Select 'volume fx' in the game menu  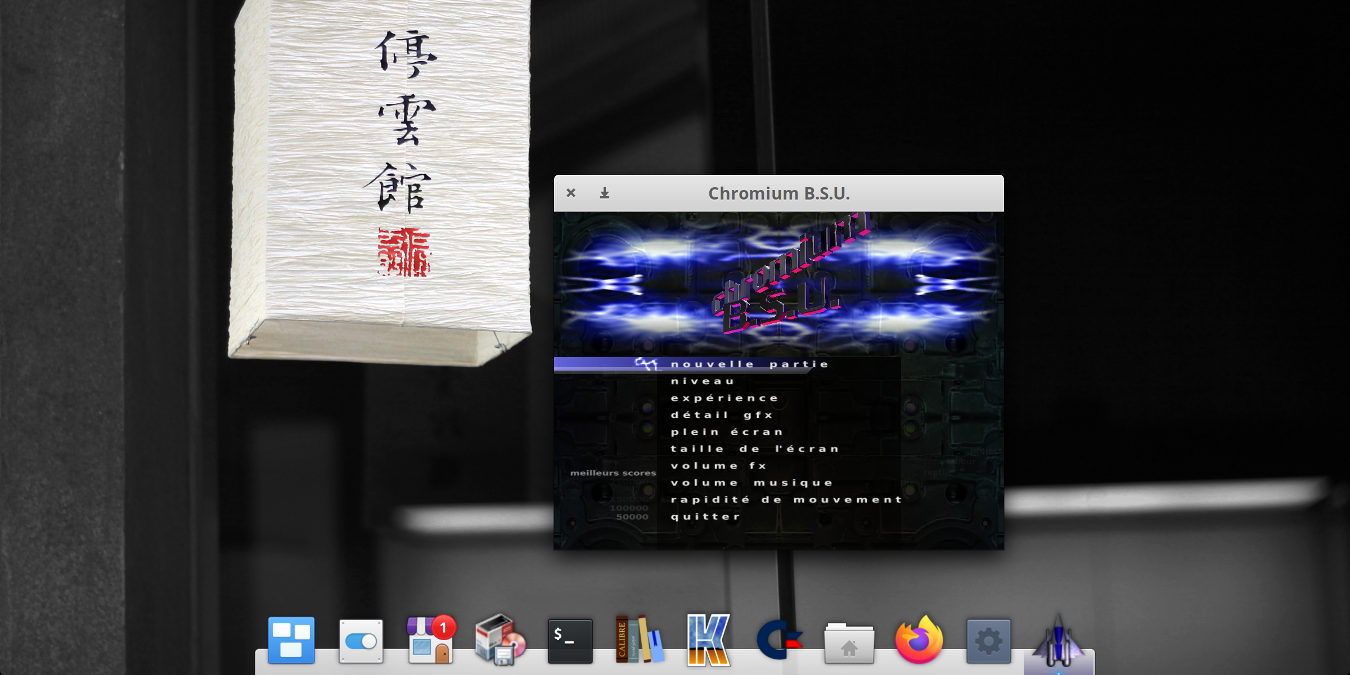click(718, 466)
